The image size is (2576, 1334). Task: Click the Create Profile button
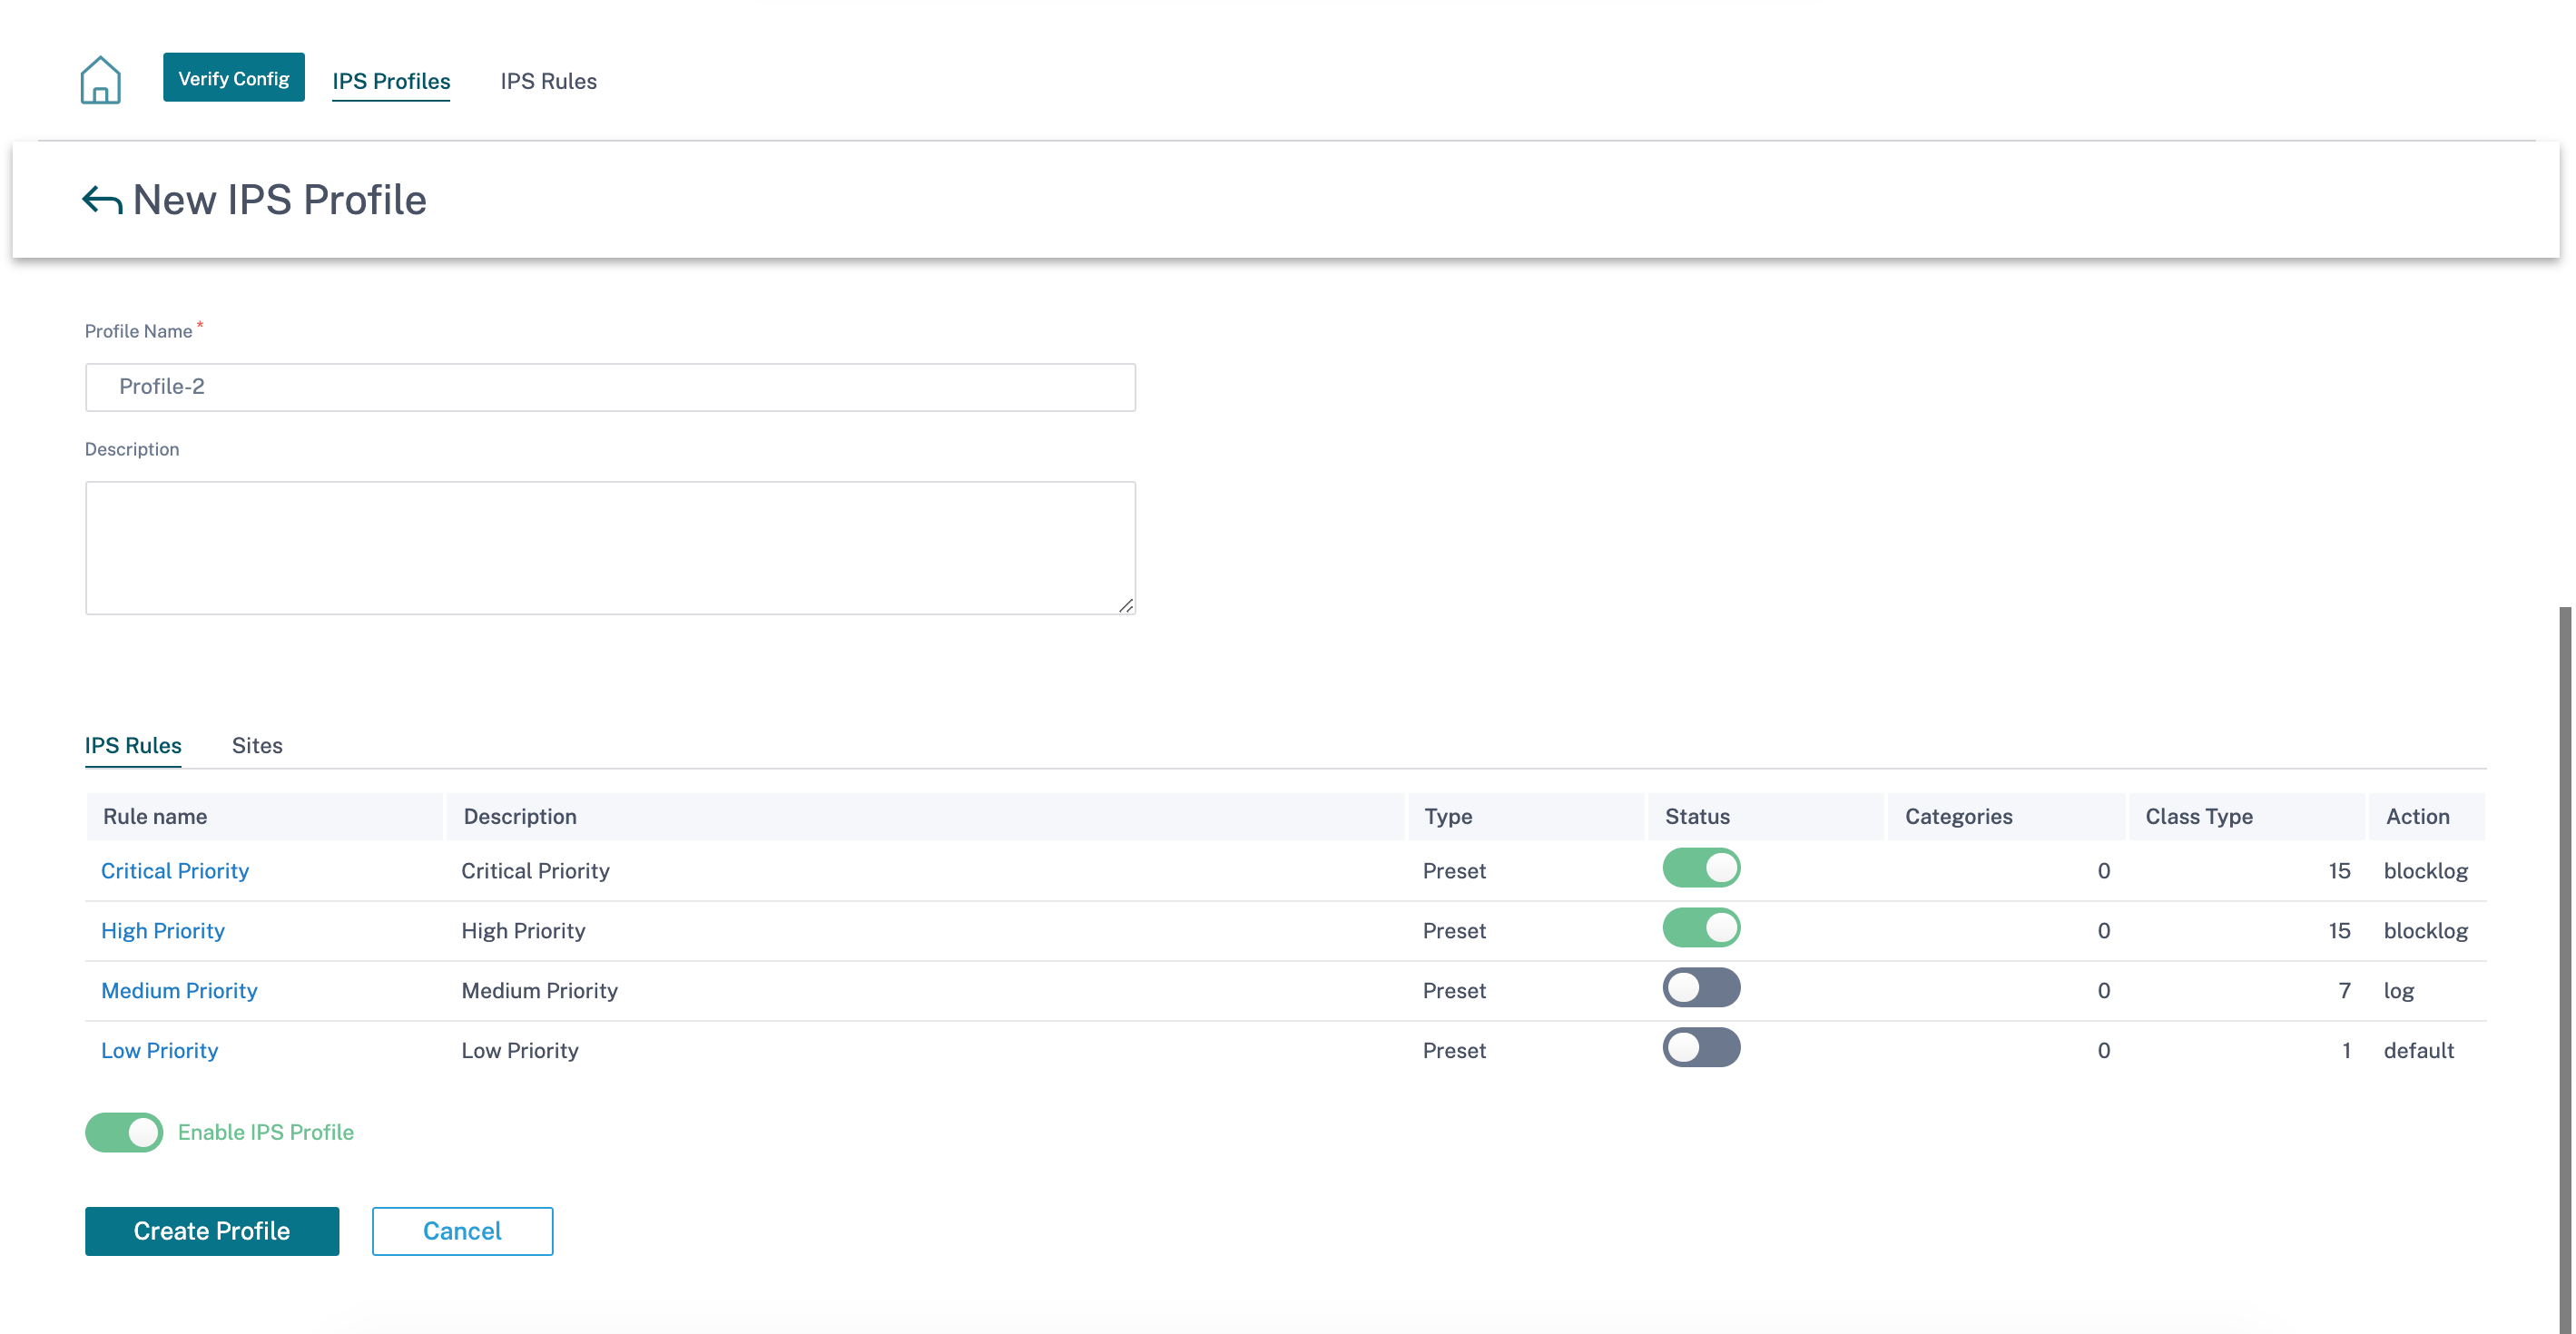coord(210,1231)
